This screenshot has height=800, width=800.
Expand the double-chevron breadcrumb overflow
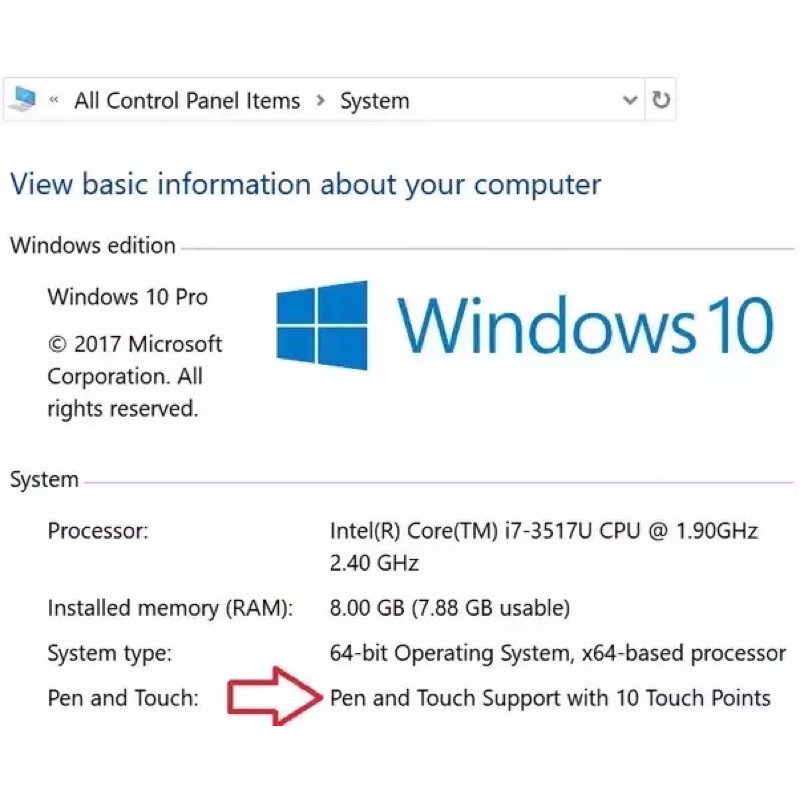pyautogui.click(x=53, y=100)
